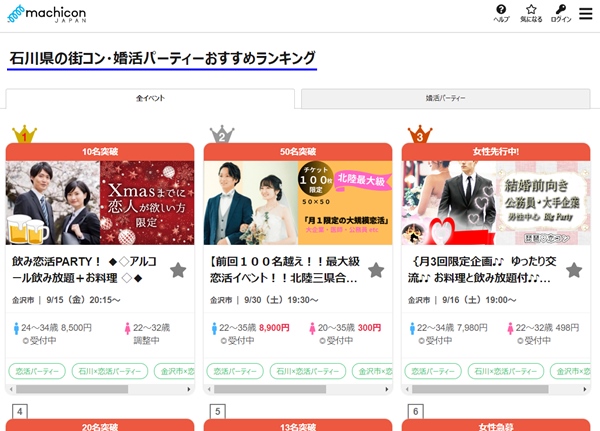Screen dimensions: 600x431
Task: Click the bronze rank 3 crown
Action: pos(420,134)
